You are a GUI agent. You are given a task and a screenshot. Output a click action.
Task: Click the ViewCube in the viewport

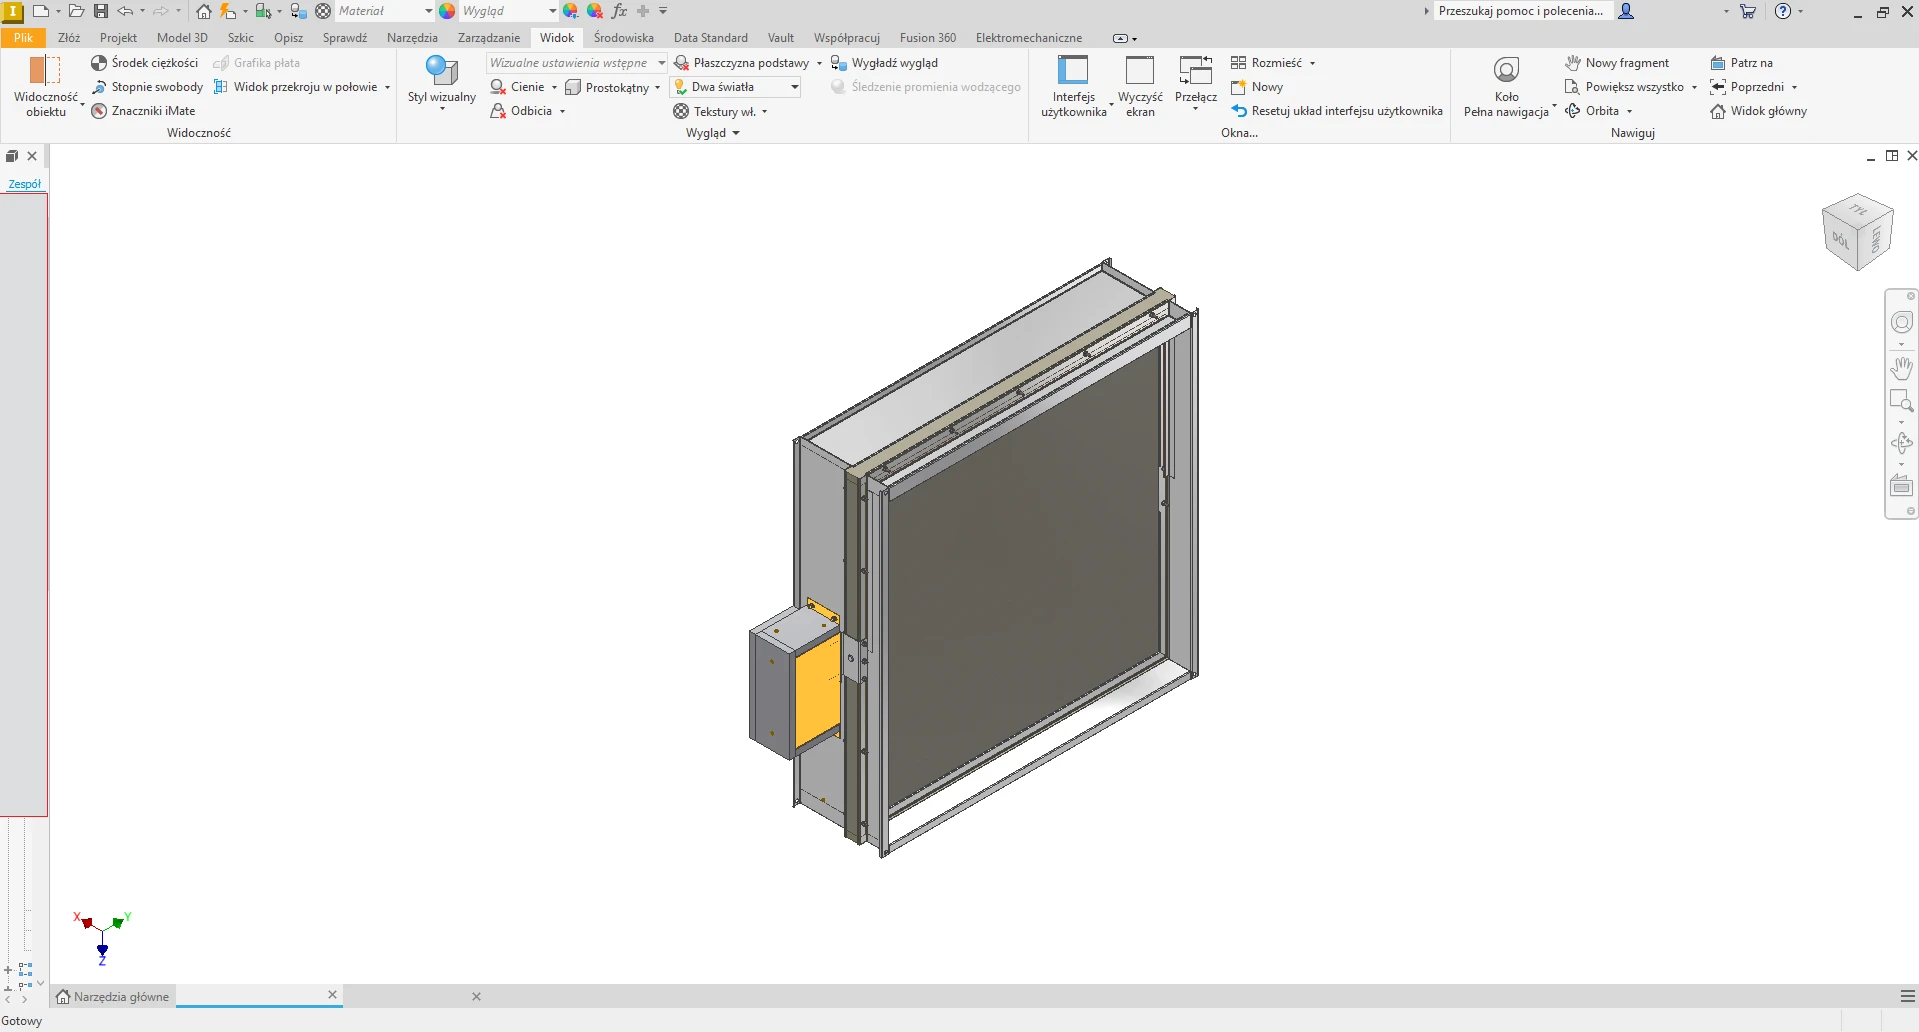coord(1857,232)
